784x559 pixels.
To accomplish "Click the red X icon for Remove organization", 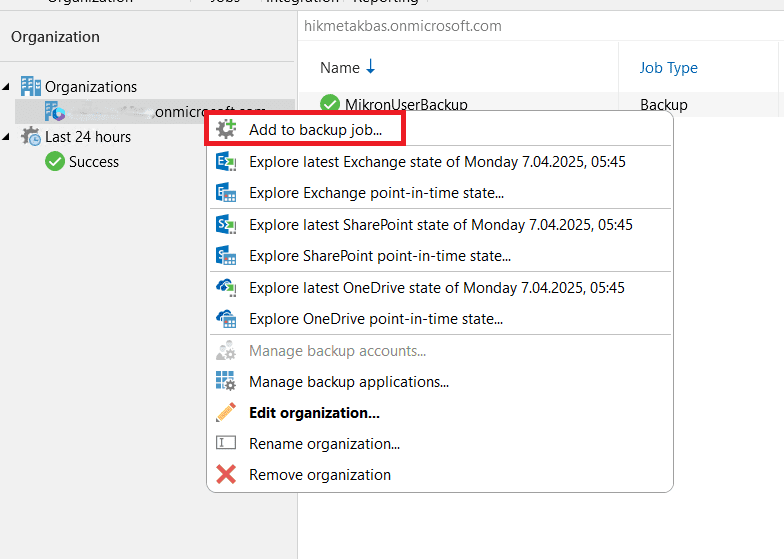I will click(226, 474).
